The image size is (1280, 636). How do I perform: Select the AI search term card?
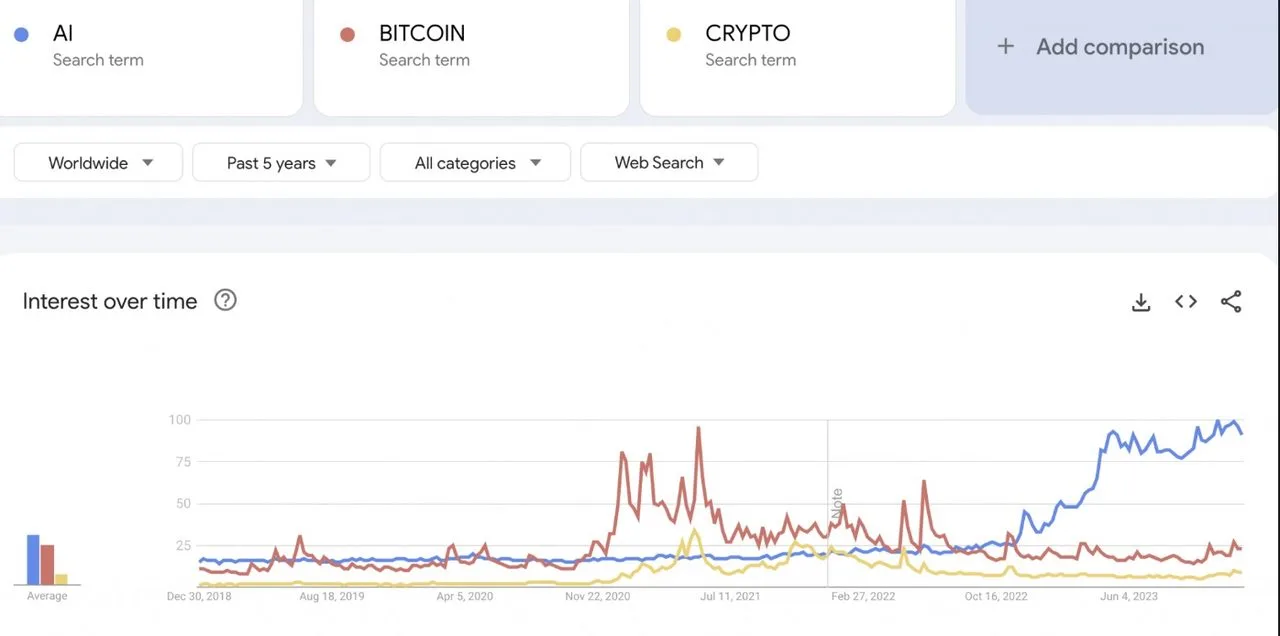point(150,55)
